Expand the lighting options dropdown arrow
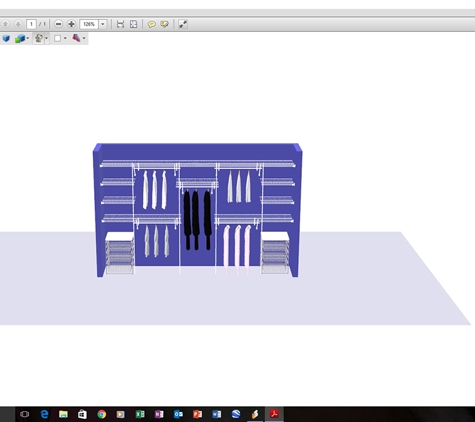475x422 pixels. 46,38
